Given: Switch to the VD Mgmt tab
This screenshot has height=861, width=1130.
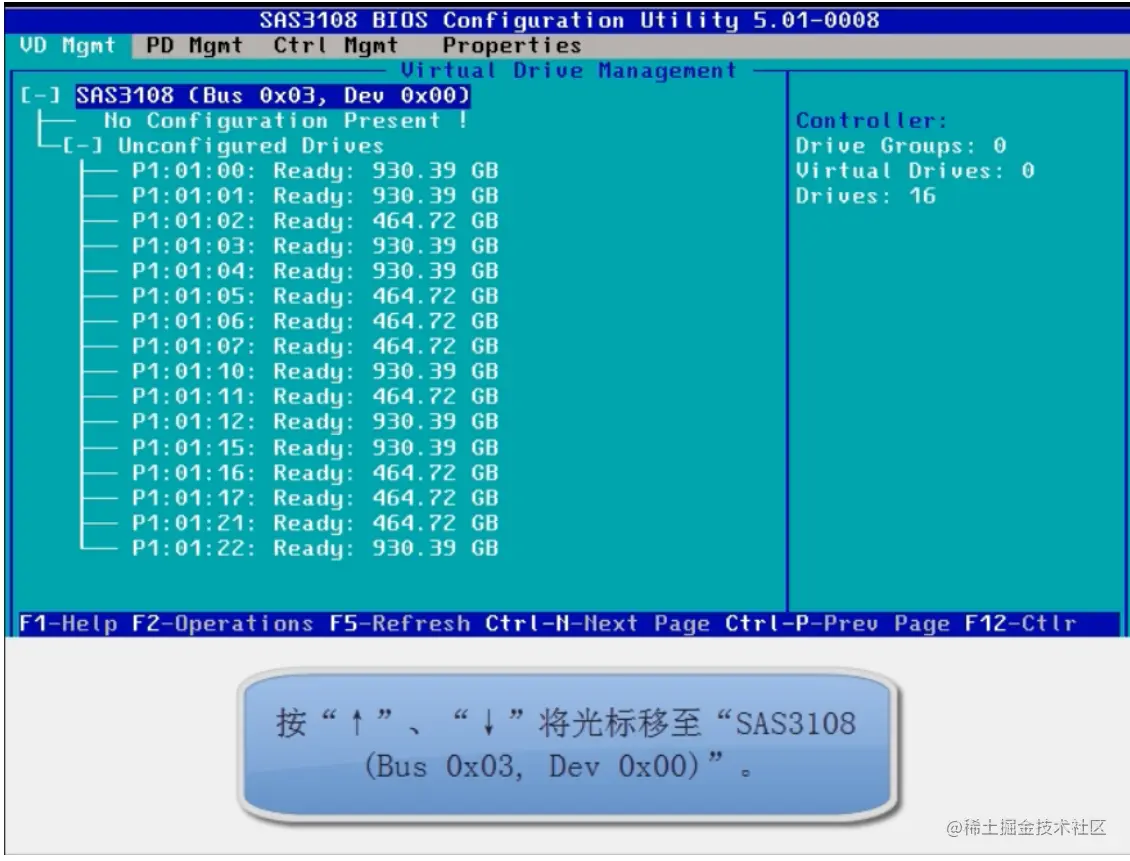Looking at the screenshot, I should (68, 45).
